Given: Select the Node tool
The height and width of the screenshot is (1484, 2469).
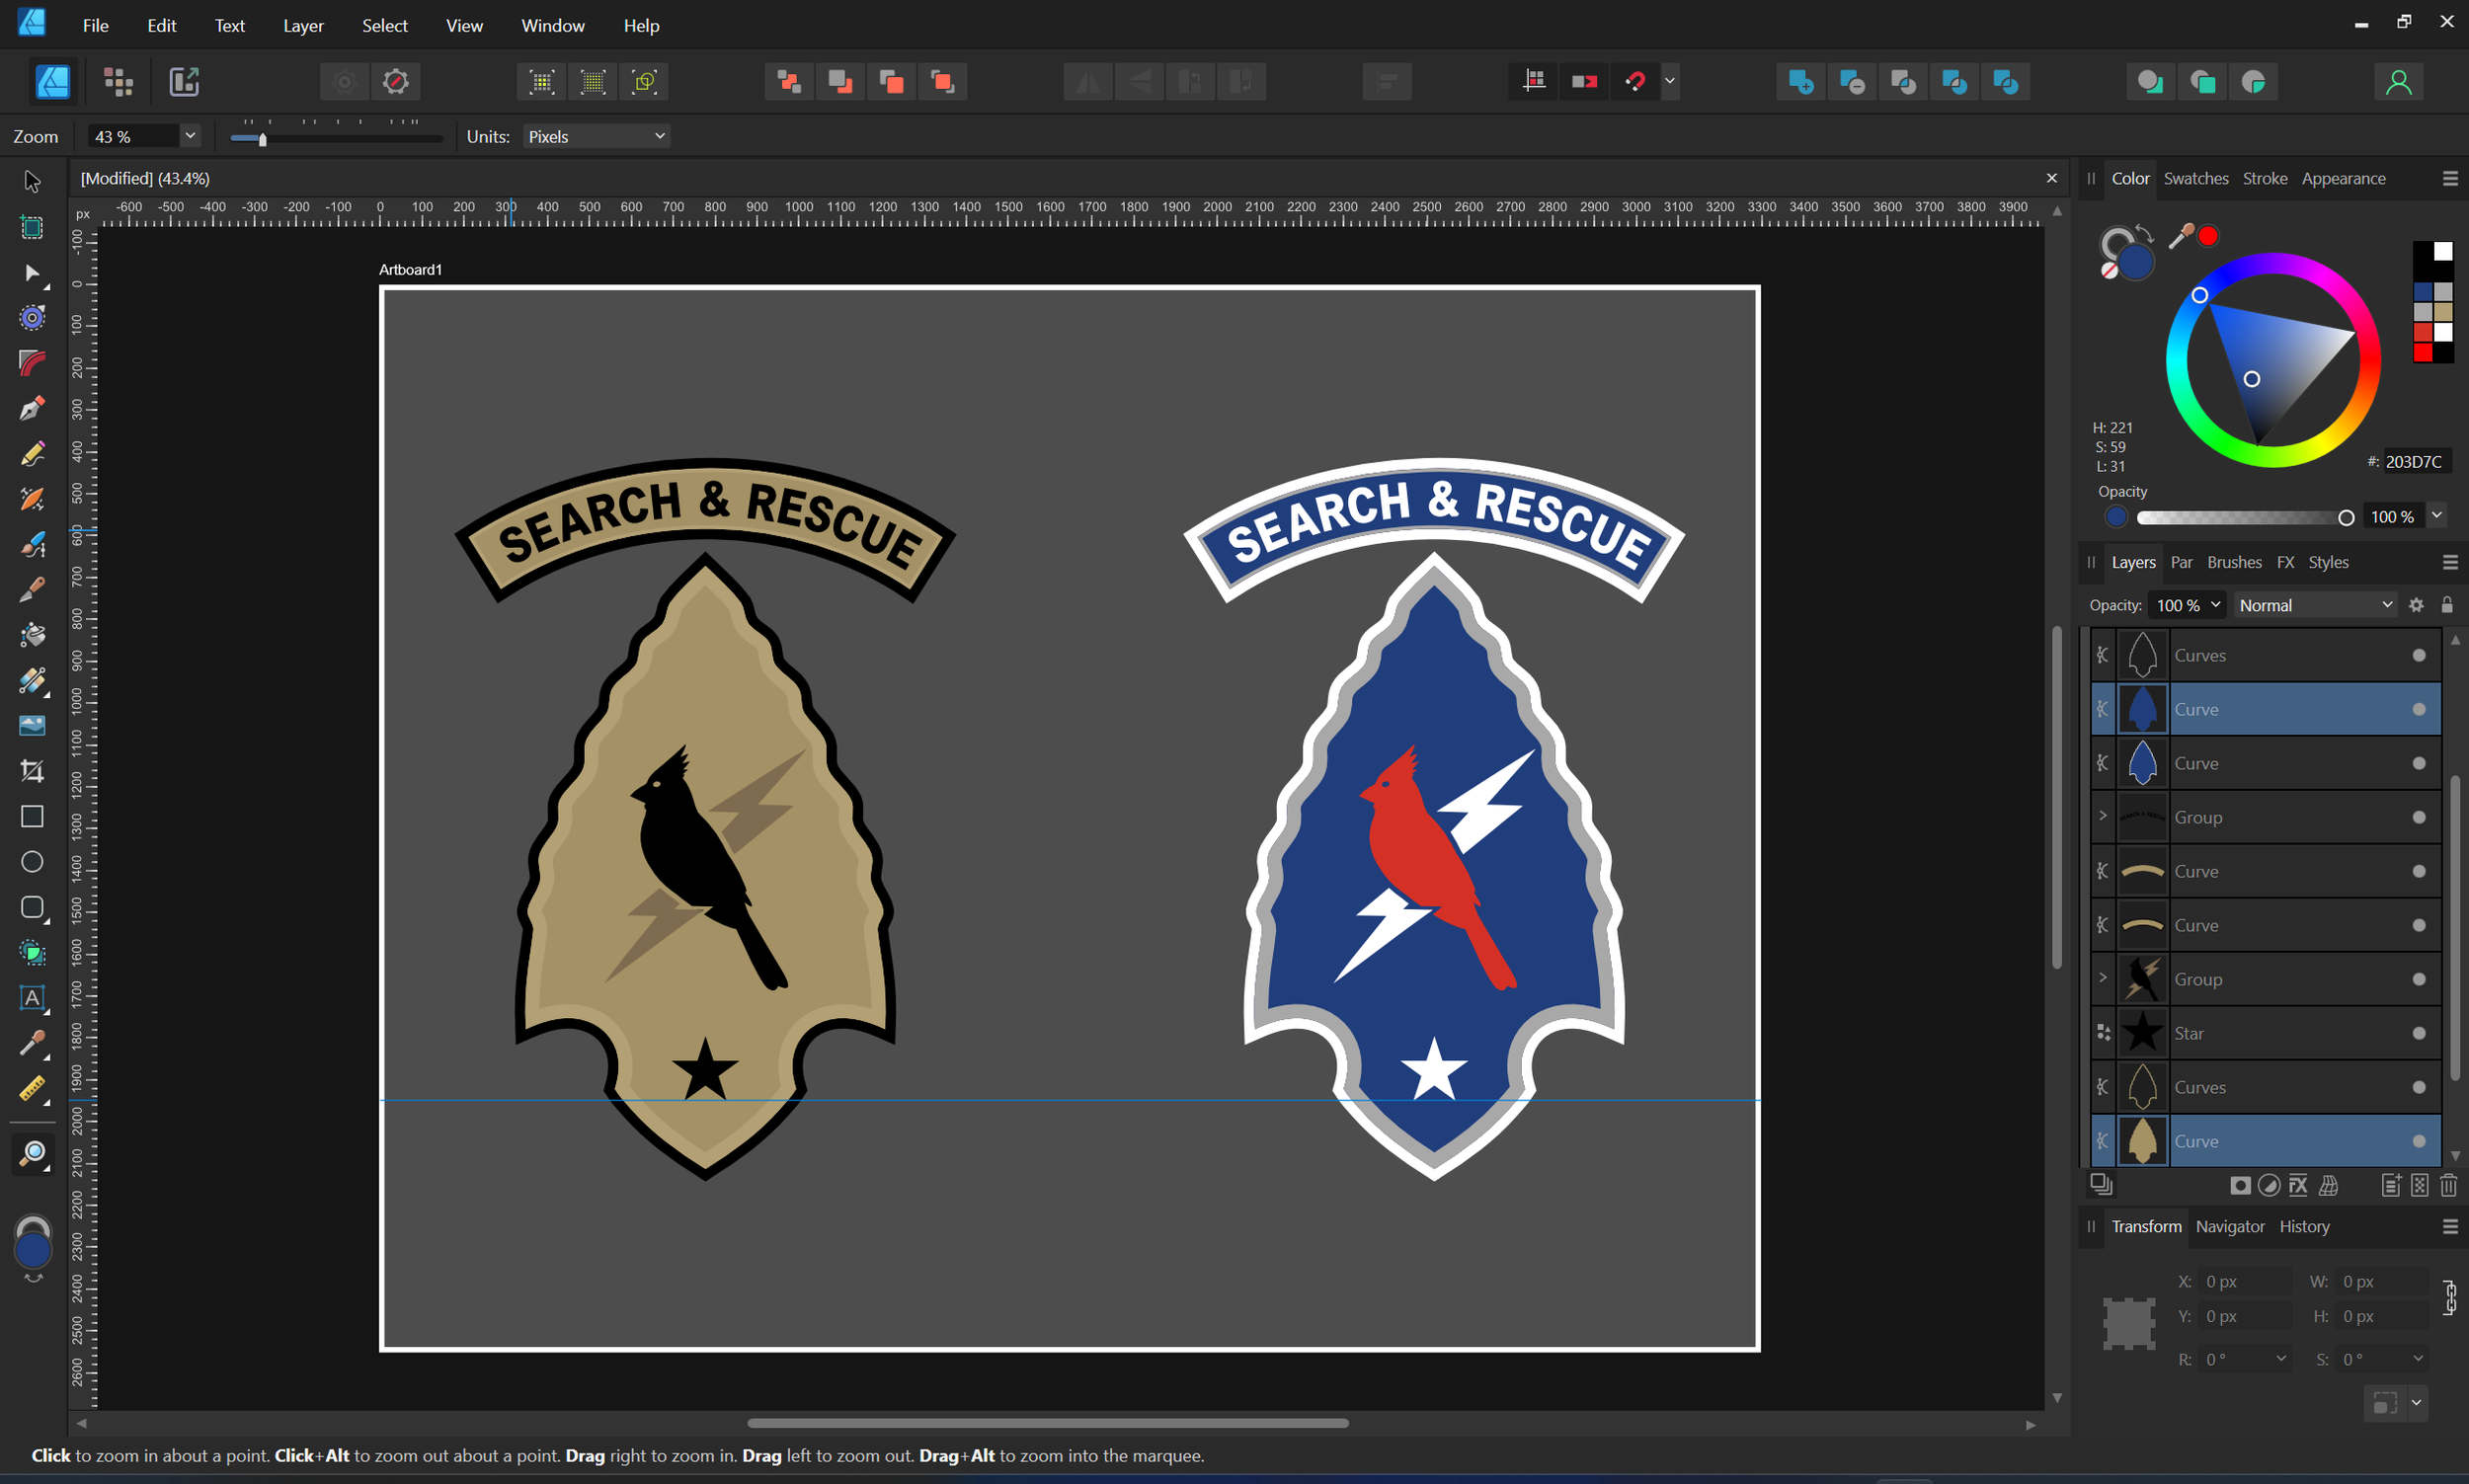Looking at the screenshot, I should 32,273.
